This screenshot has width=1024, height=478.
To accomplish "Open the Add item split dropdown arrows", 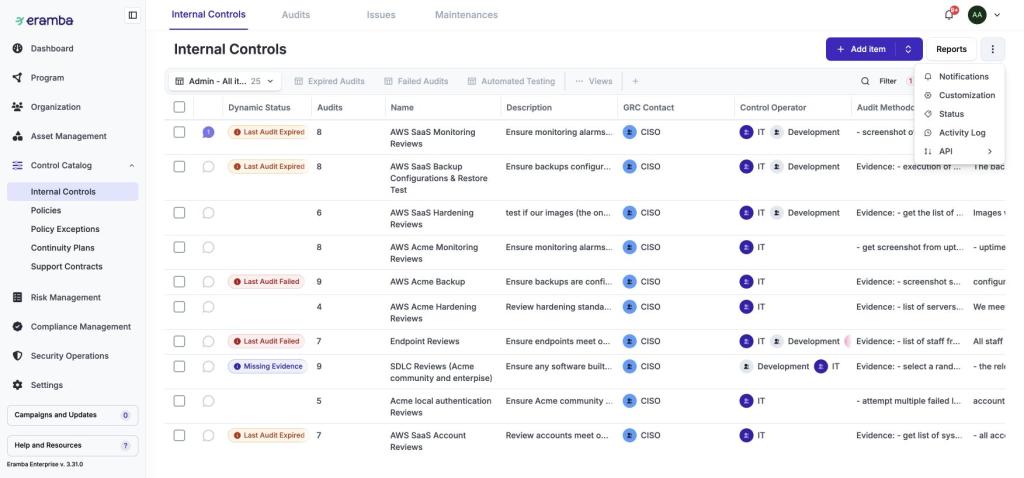I will click(x=908, y=49).
